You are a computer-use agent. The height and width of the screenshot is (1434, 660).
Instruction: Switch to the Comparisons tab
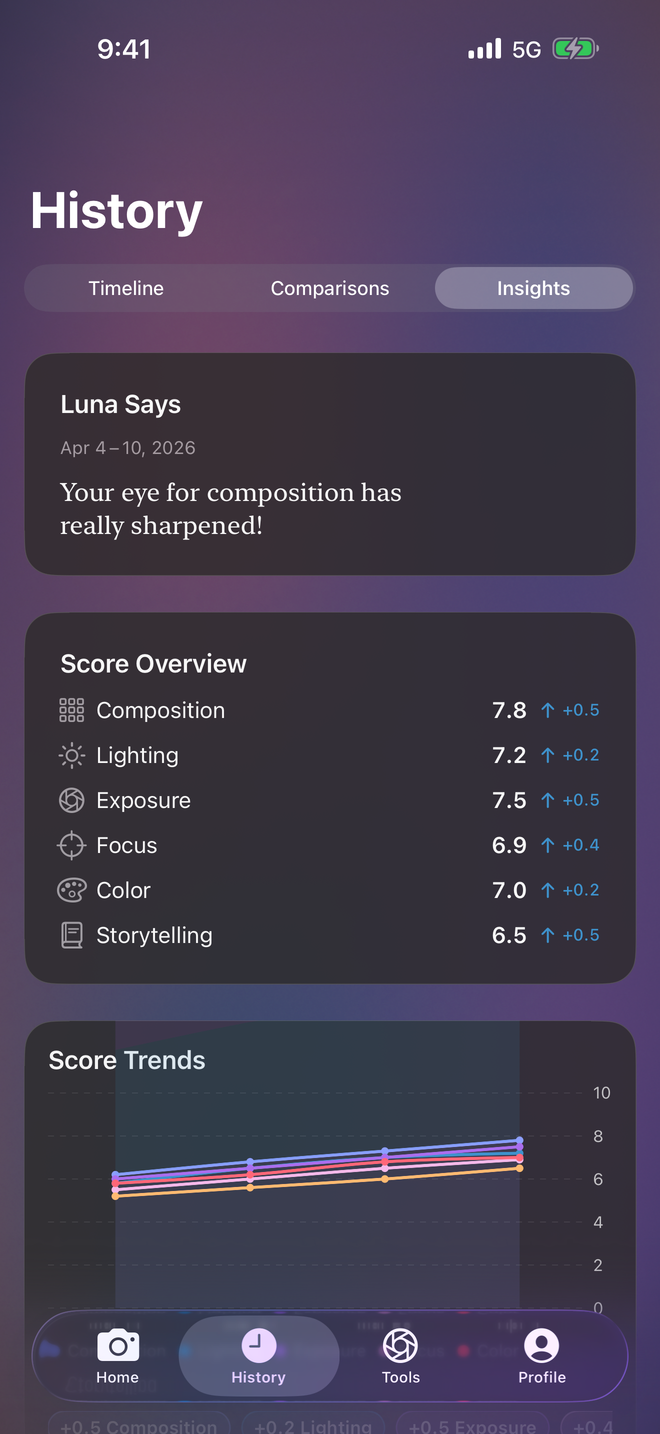click(x=330, y=288)
